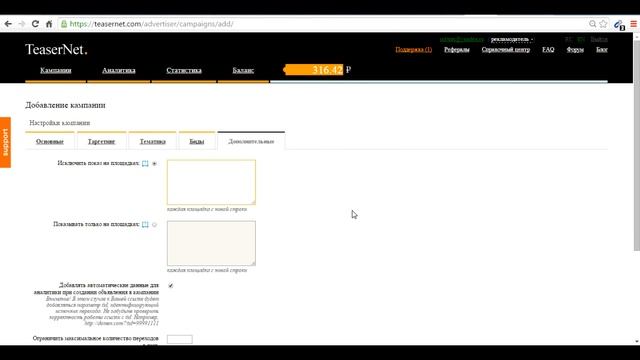
Task: Select the exclude-sites radio button
Action: [x=154, y=164]
